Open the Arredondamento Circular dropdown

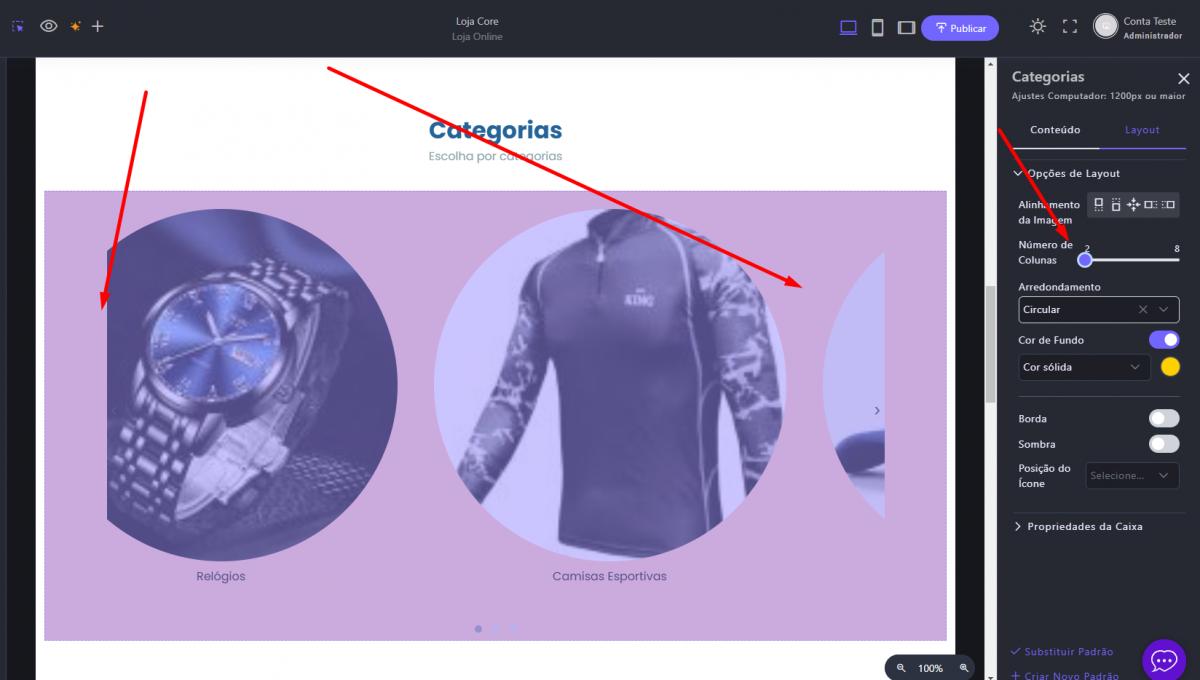point(1099,310)
